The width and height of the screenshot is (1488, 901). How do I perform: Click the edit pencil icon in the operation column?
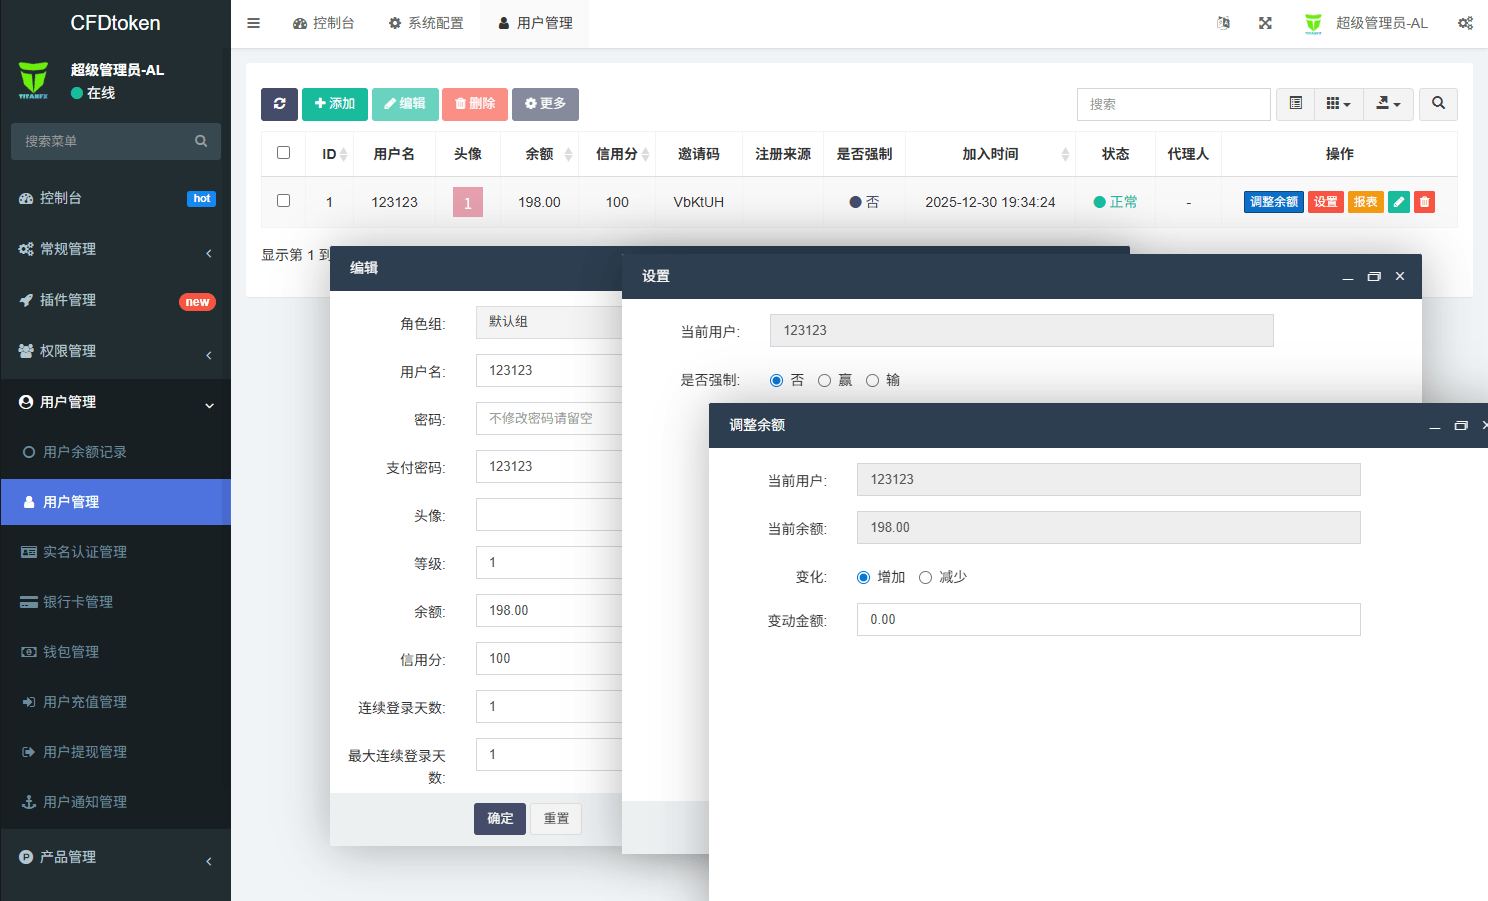(x=1398, y=201)
